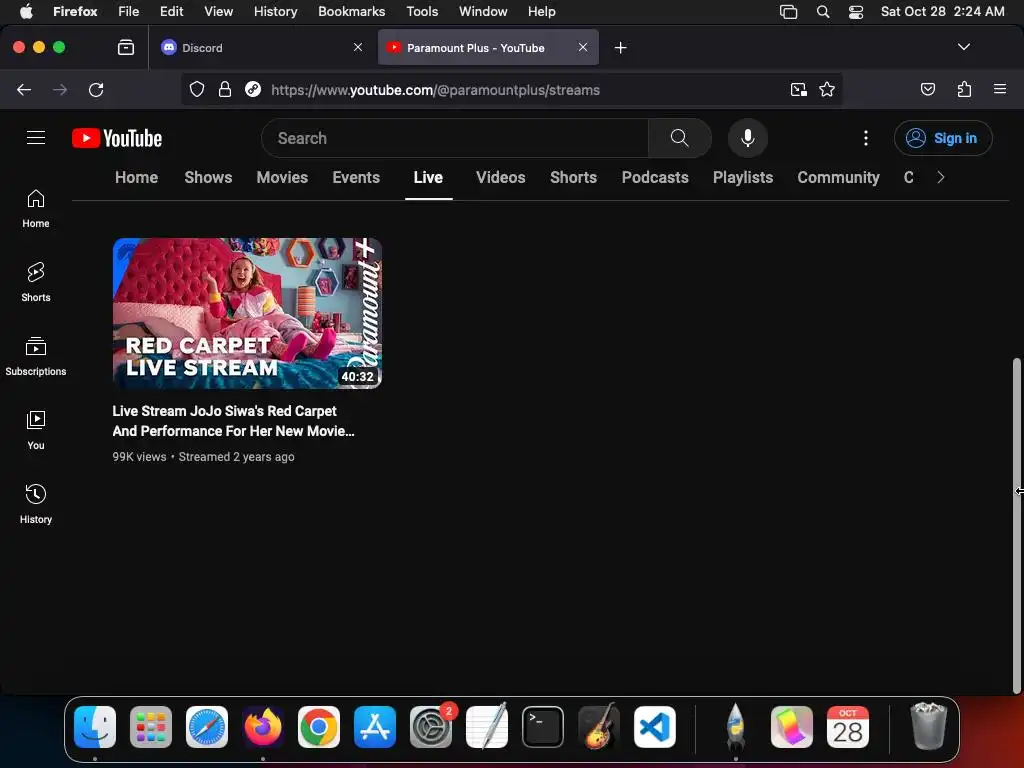Click the search magnifier button

click(x=679, y=138)
